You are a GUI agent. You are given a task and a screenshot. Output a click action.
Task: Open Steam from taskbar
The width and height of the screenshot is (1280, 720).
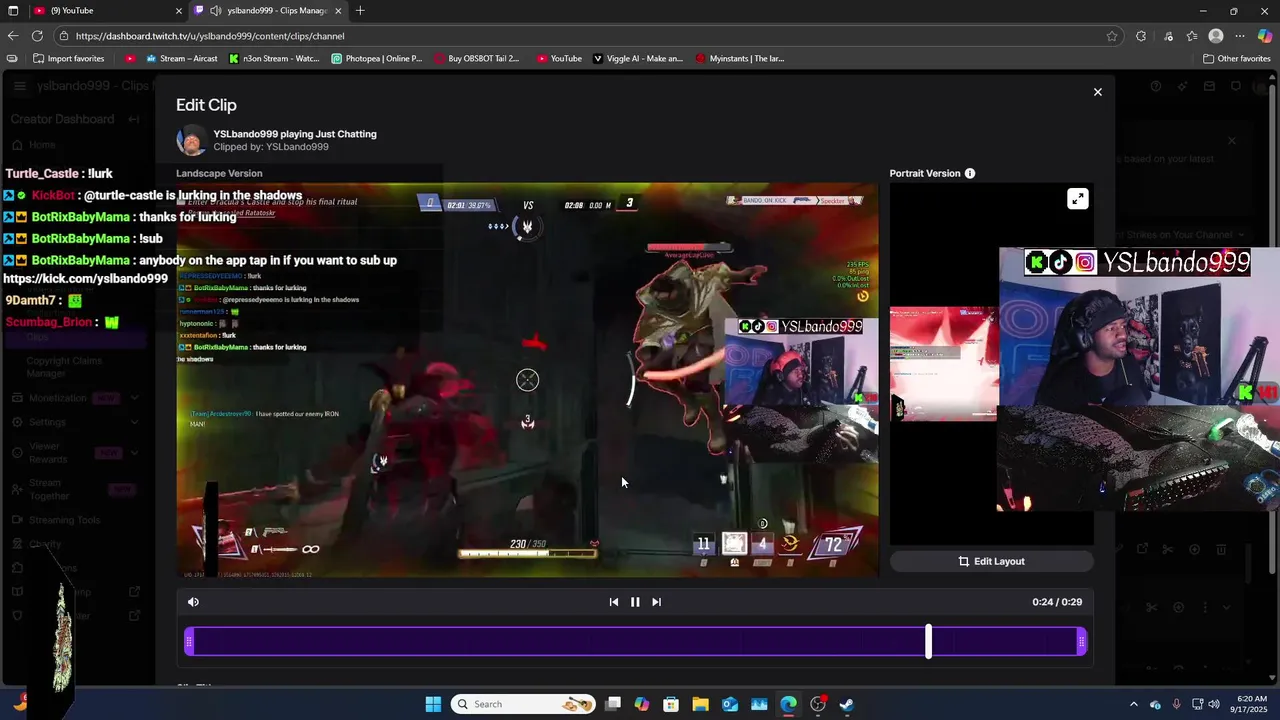pos(847,704)
